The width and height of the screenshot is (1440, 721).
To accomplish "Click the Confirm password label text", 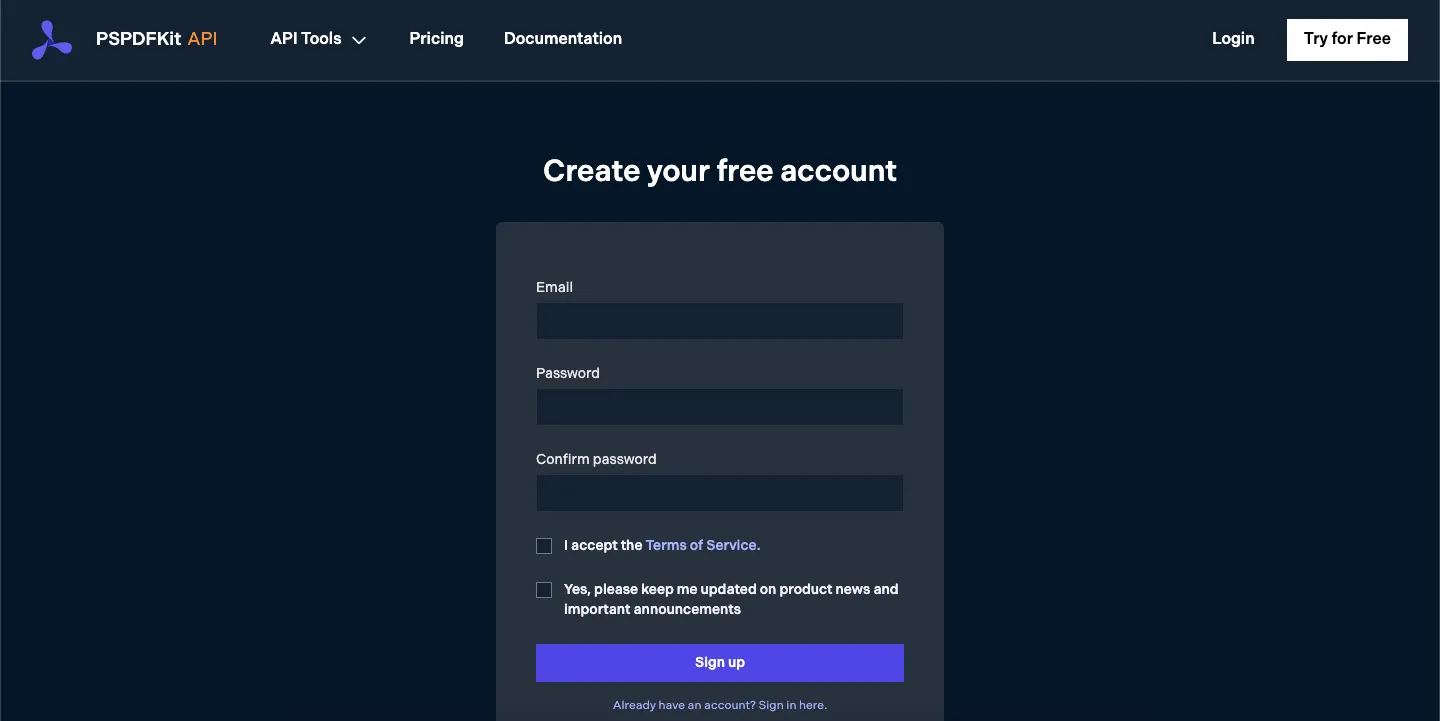I will (x=596, y=459).
